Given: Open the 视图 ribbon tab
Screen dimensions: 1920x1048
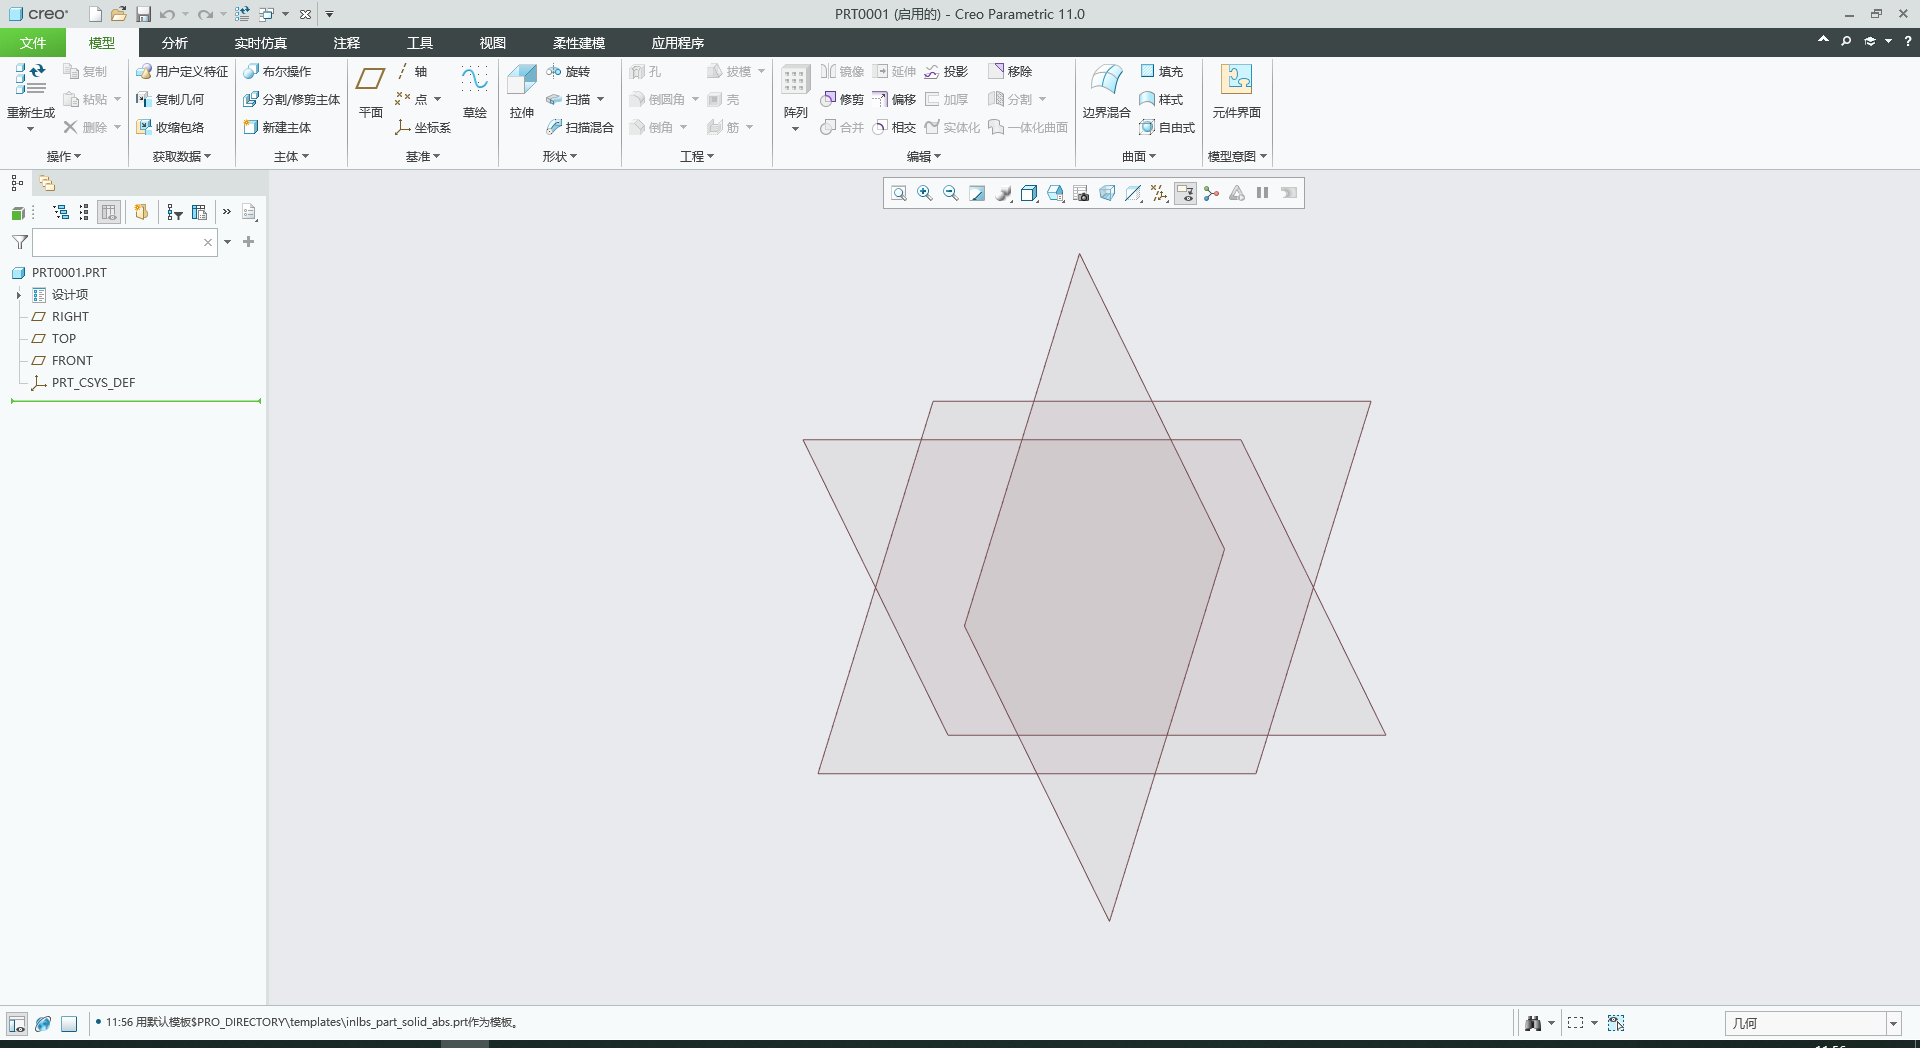Looking at the screenshot, I should (491, 43).
